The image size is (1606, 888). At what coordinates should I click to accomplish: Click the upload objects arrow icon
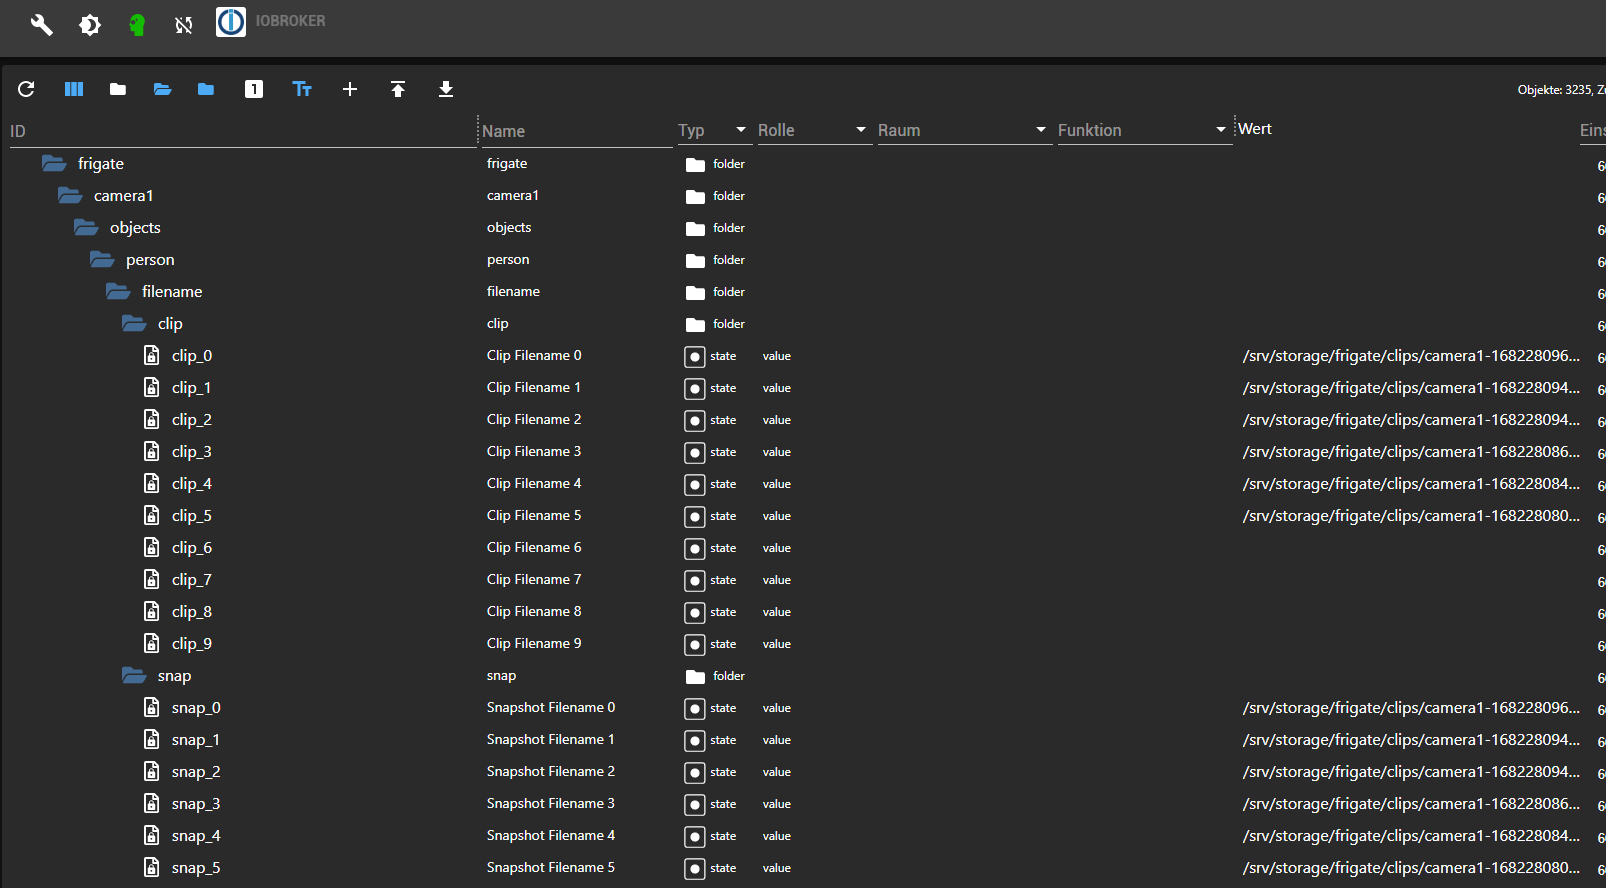point(398,89)
